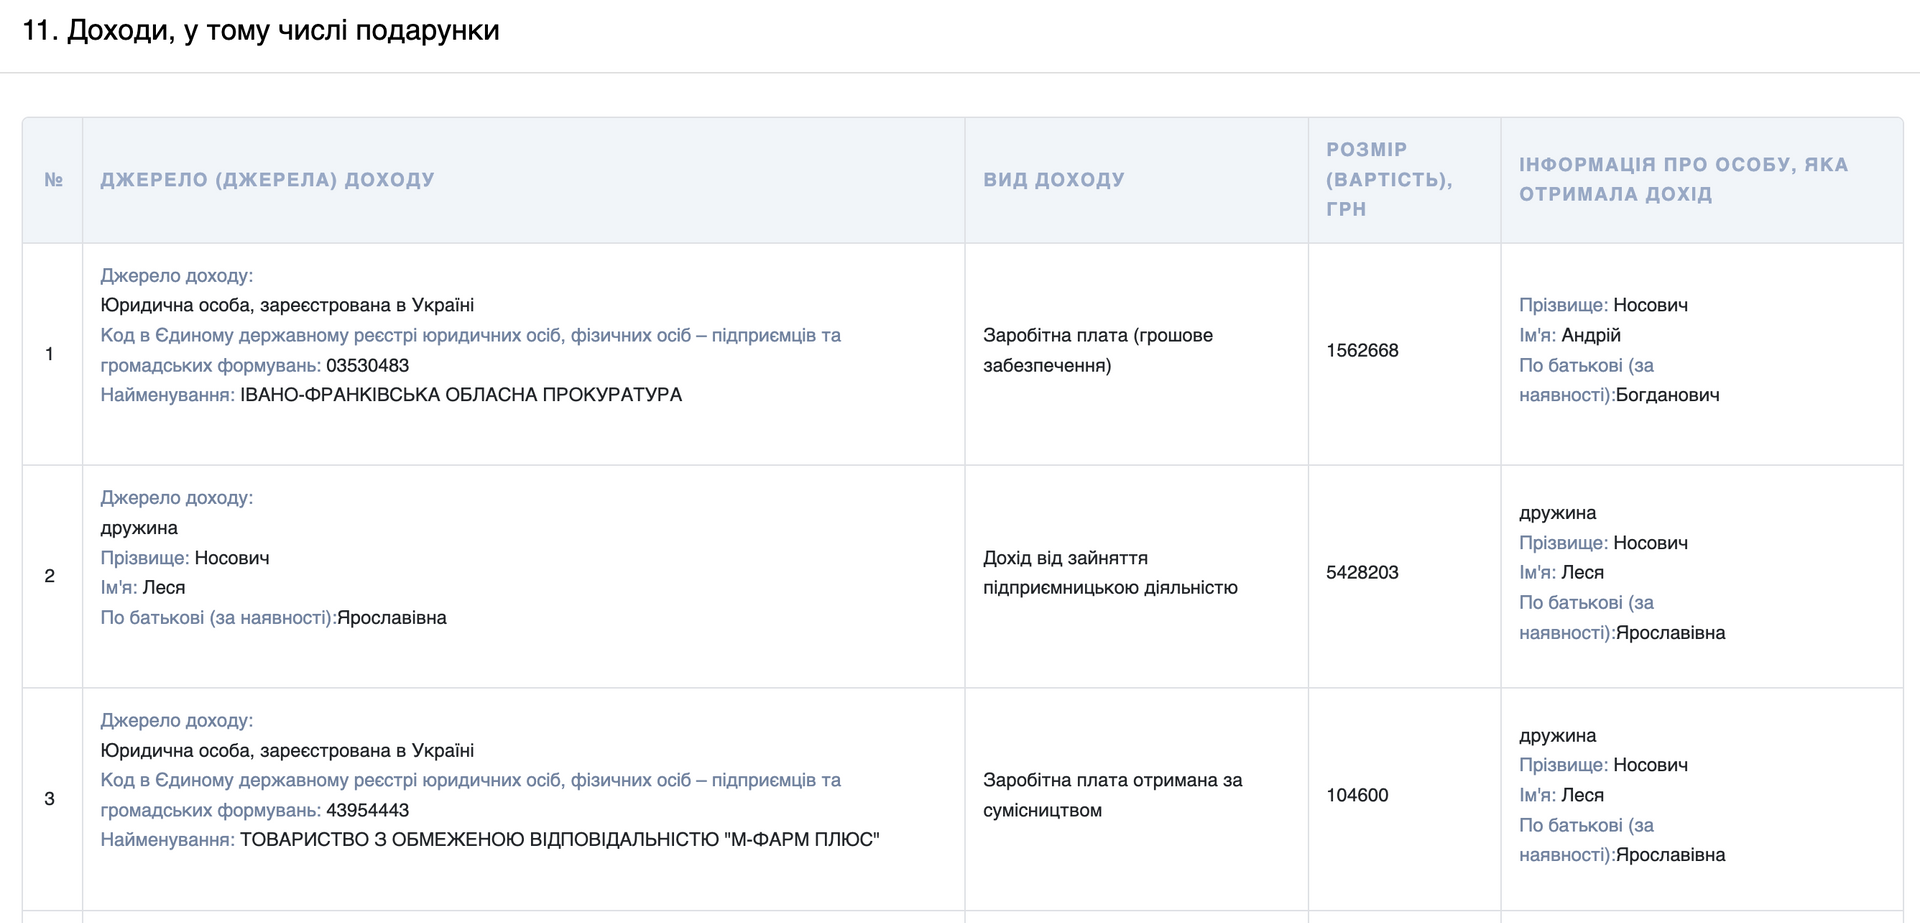Click "Дохід від зайняття підприємницькою діяльністю" cell
The image size is (1920, 923).
click(x=1109, y=573)
